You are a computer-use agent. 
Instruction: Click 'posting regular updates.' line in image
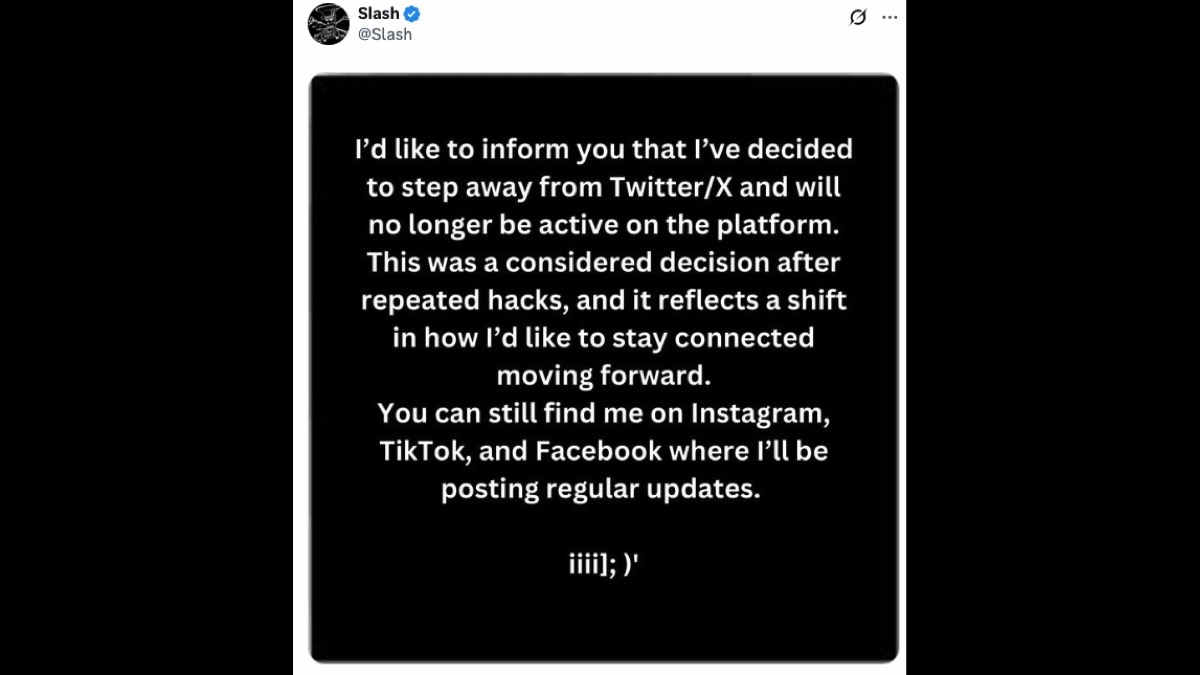(x=601, y=489)
